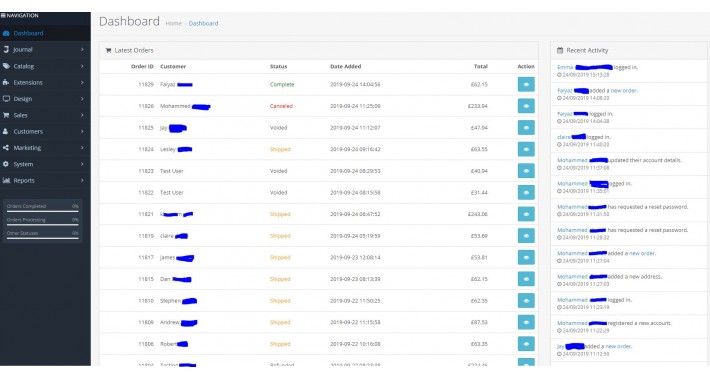Click the Dashboard breadcrumb link
Screen dimensions: 710x380
tap(203, 23)
